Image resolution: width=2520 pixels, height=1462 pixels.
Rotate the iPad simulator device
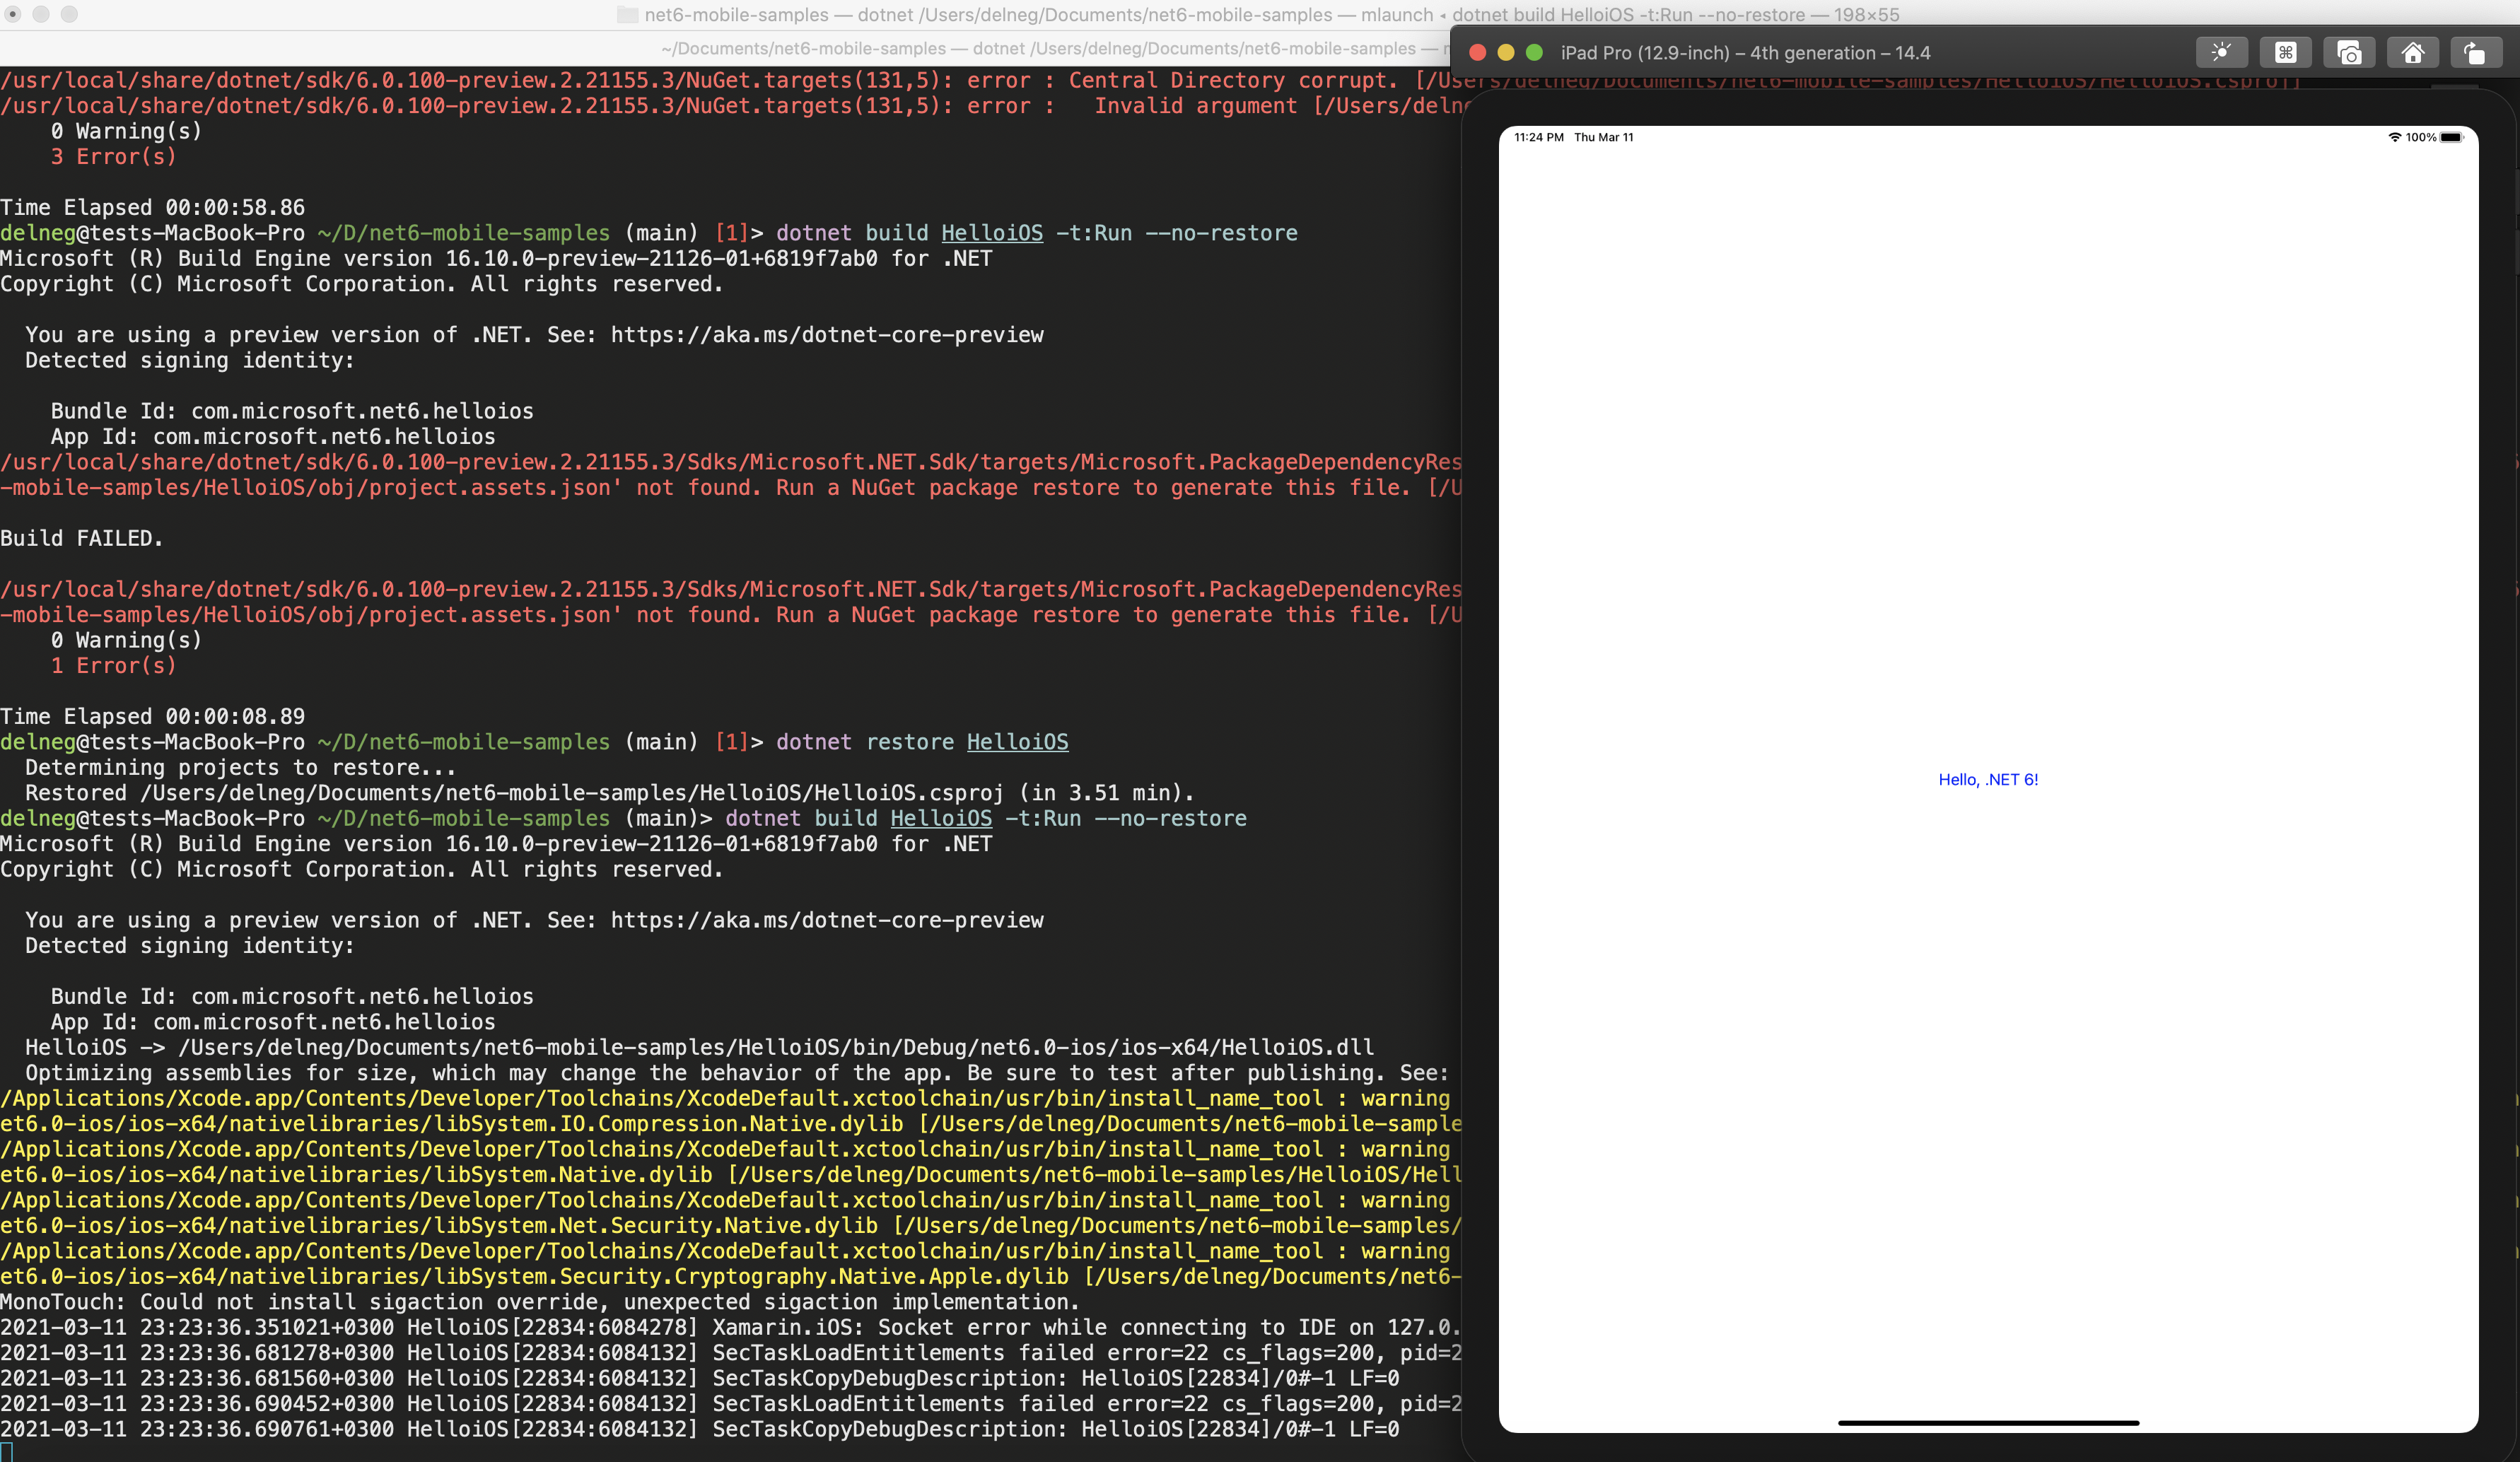[x=2476, y=52]
